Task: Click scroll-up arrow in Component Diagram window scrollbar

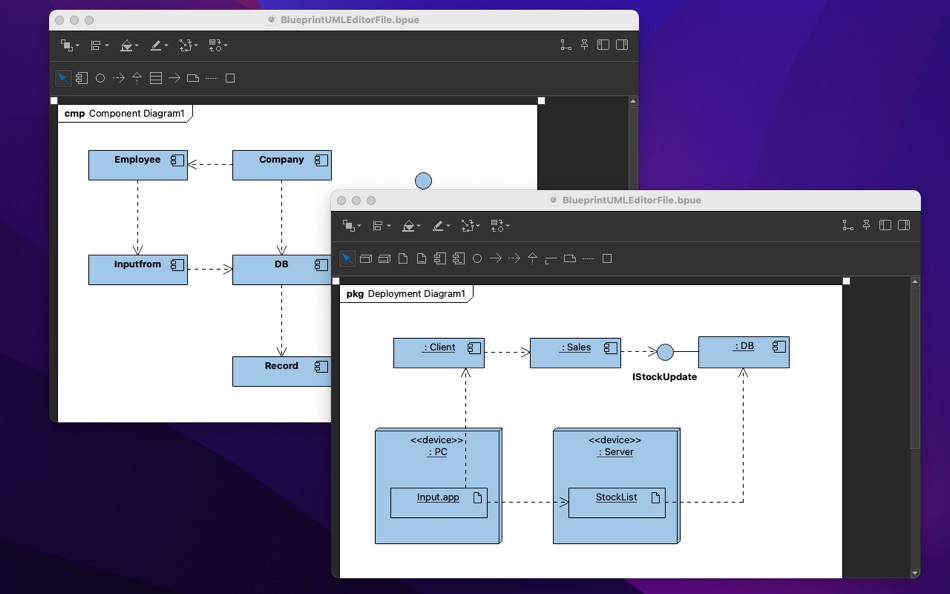Action: (633, 101)
